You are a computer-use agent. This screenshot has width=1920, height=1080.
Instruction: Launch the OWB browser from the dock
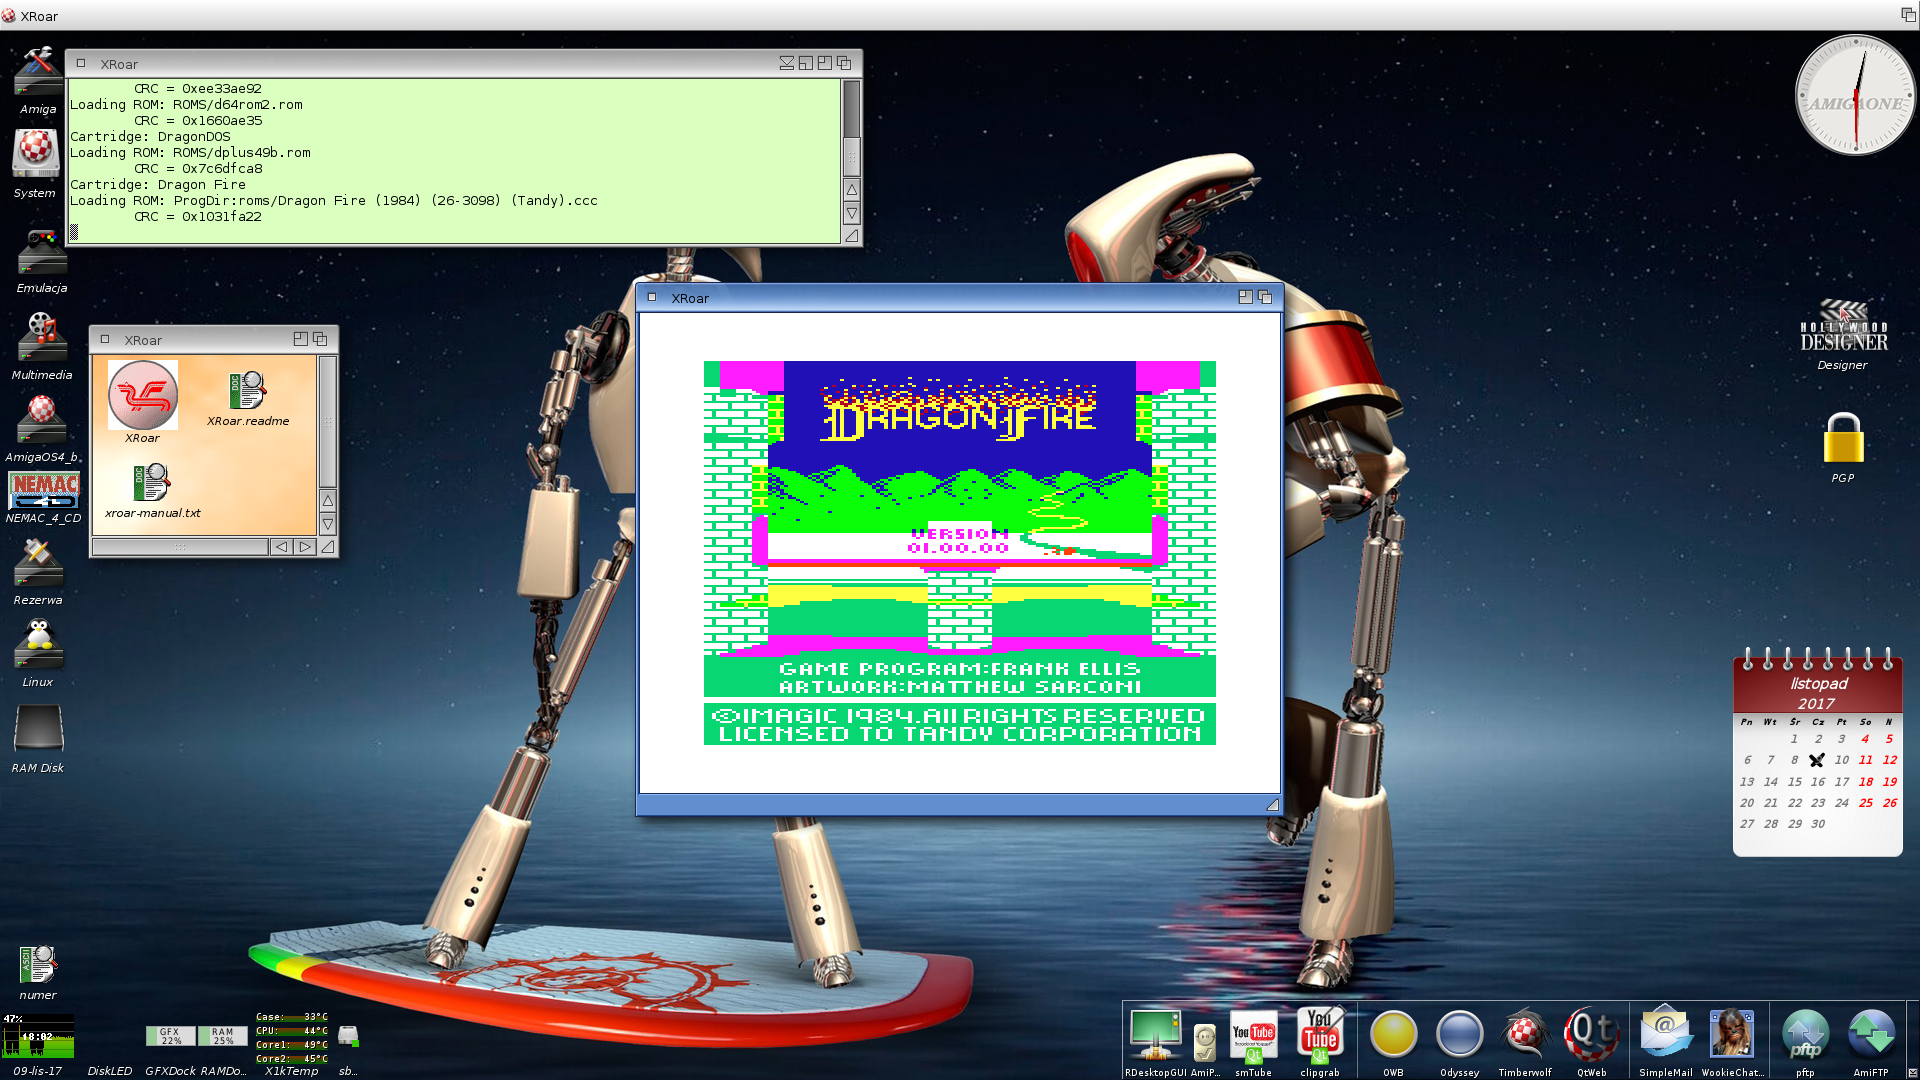tap(1393, 1035)
